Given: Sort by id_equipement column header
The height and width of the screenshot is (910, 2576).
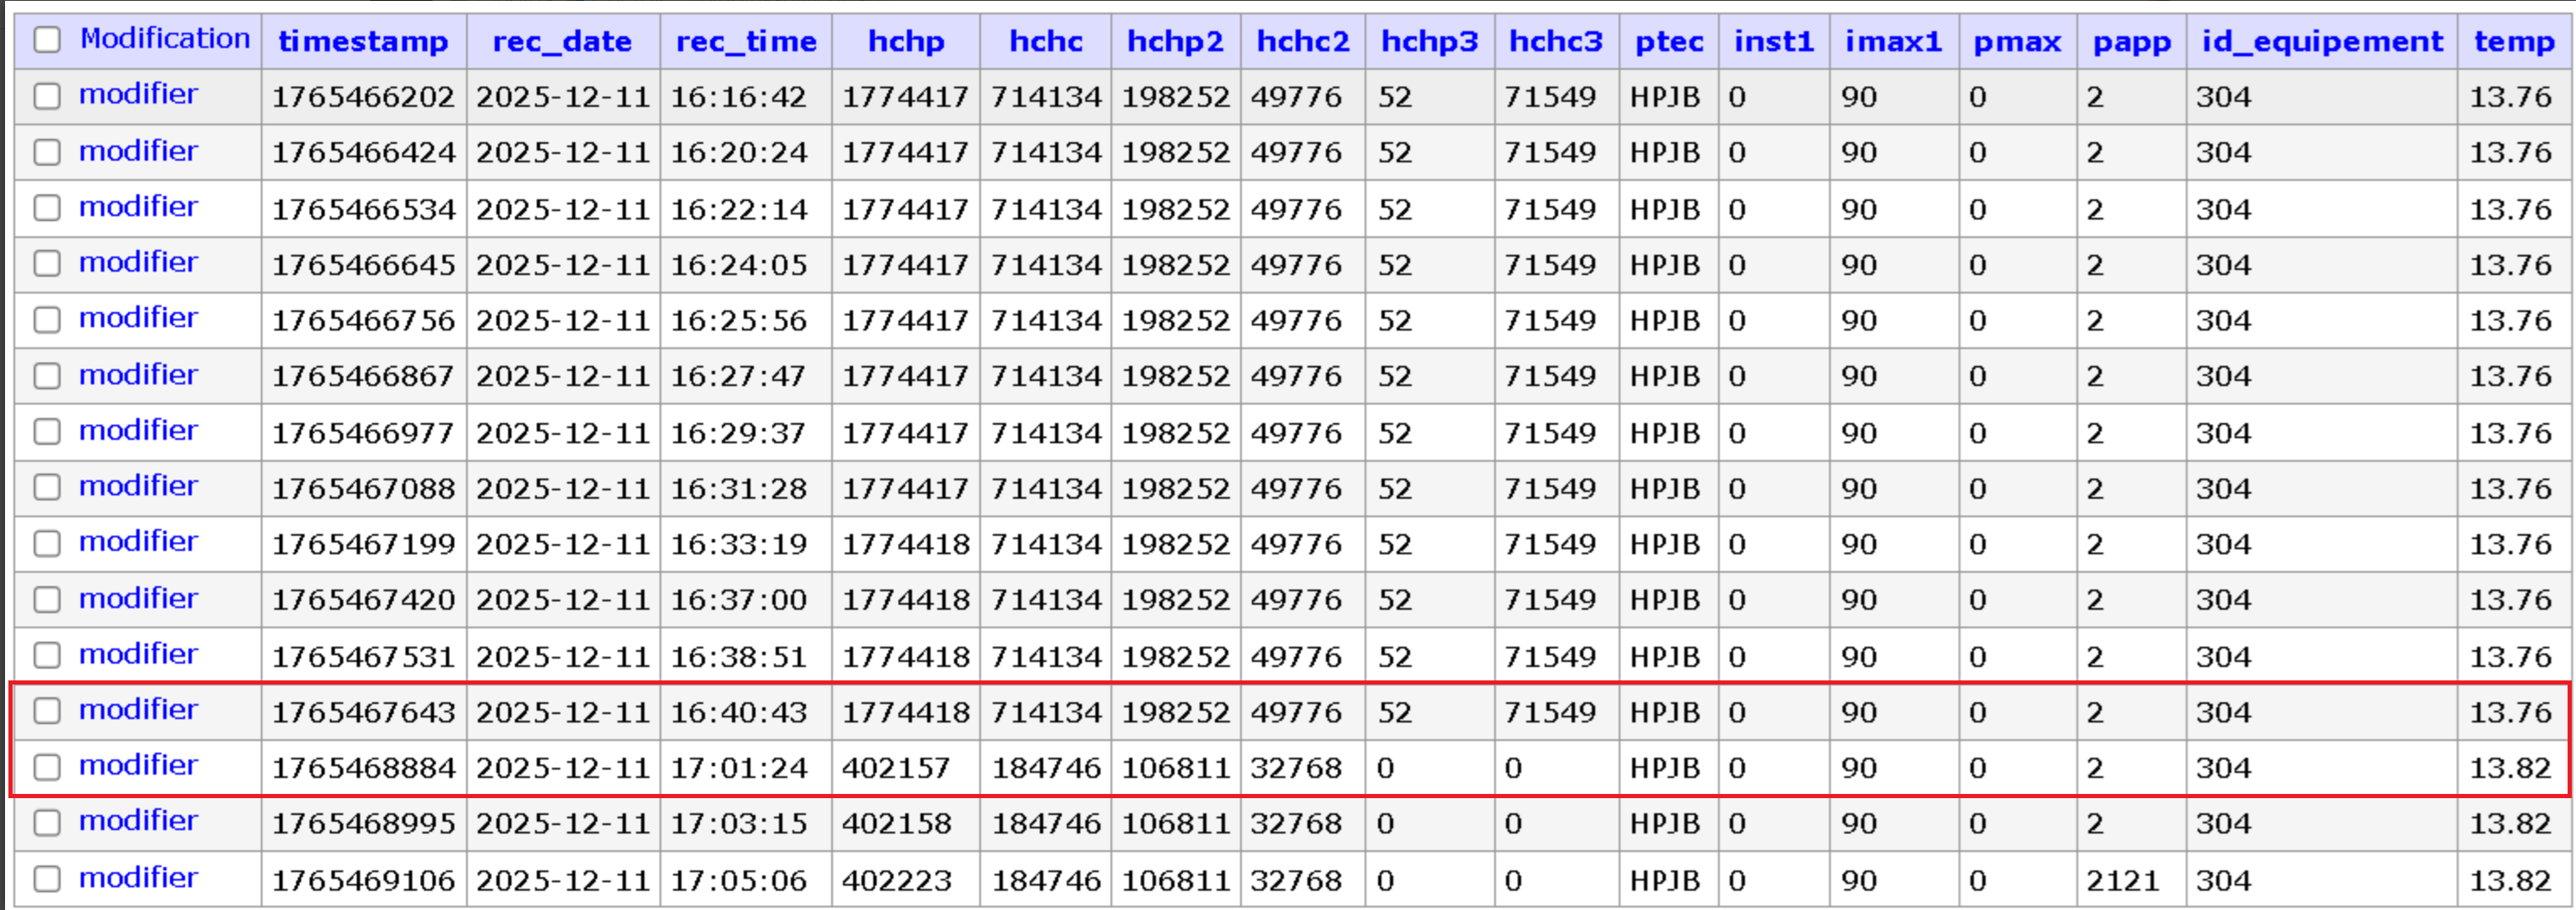Looking at the screenshot, I should [2322, 41].
